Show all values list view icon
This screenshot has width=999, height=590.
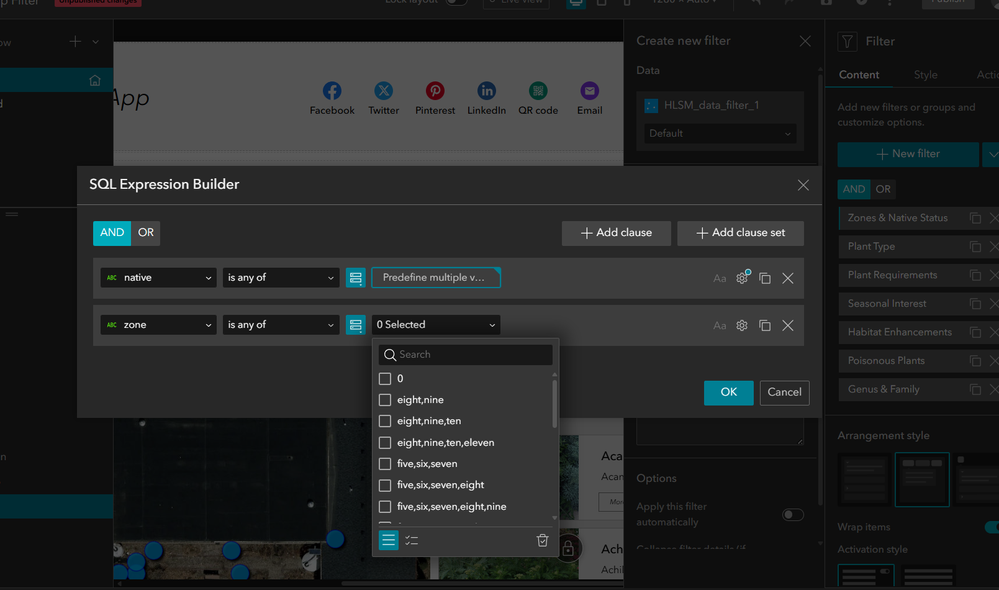tap(388, 540)
